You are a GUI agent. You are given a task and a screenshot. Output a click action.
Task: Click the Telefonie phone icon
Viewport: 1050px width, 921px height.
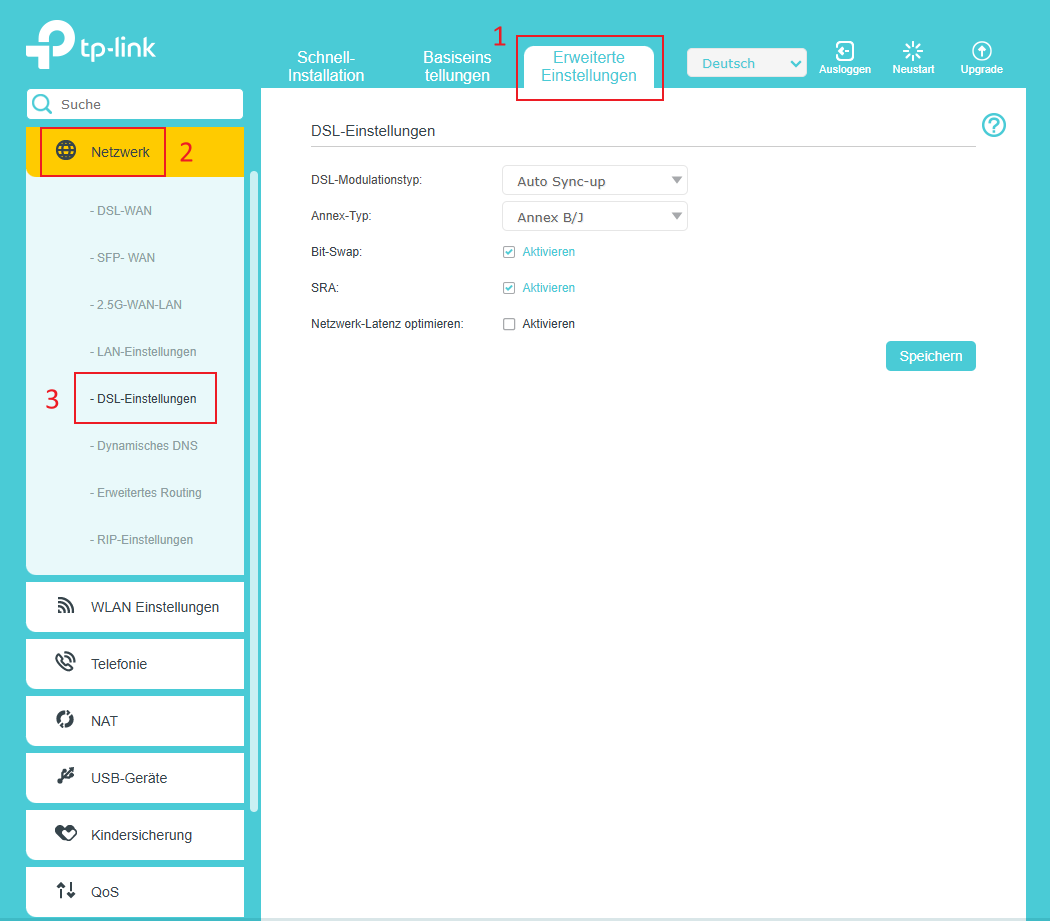(x=66, y=663)
